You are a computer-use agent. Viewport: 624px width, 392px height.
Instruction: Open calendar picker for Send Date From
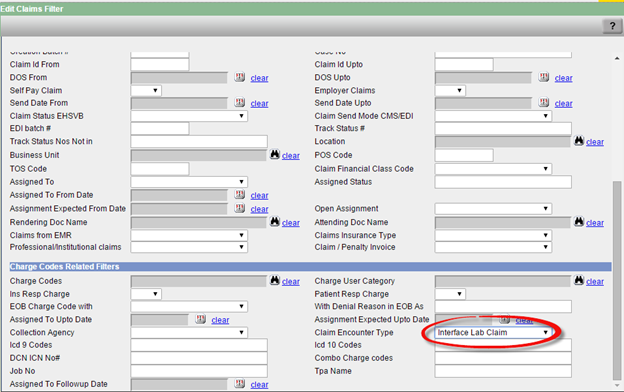(x=240, y=103)
